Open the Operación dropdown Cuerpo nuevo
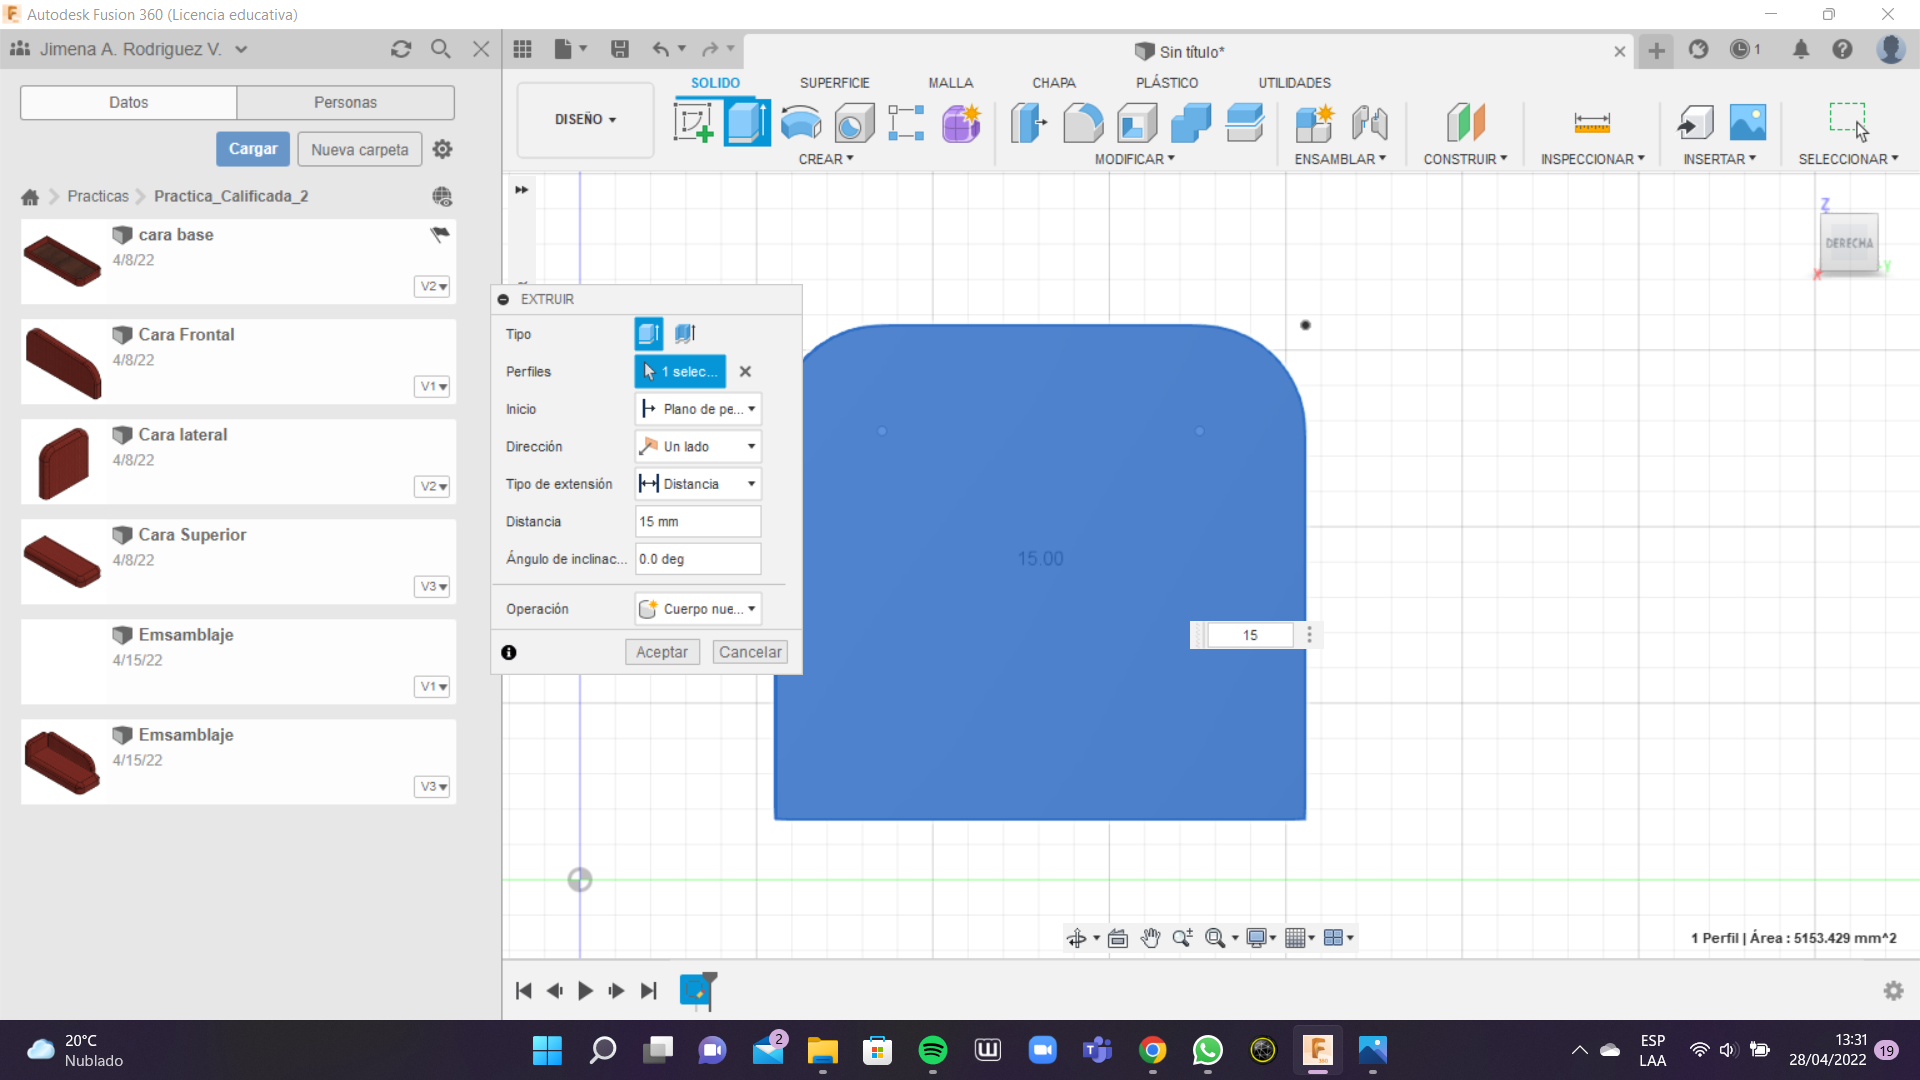Screen dimensions: 1920x1080 (x=698, y=609)
